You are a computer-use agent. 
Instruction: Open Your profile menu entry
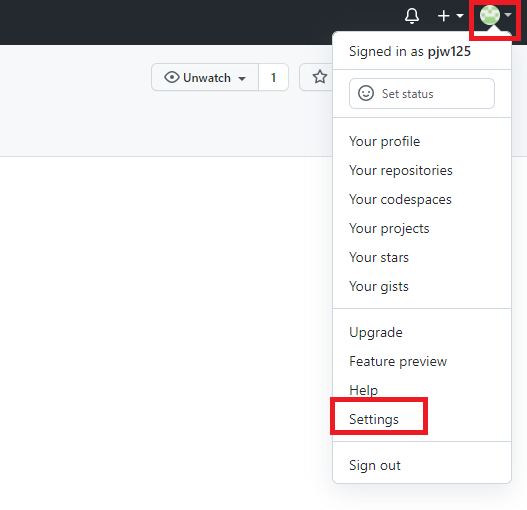click(x=384, y=142)
